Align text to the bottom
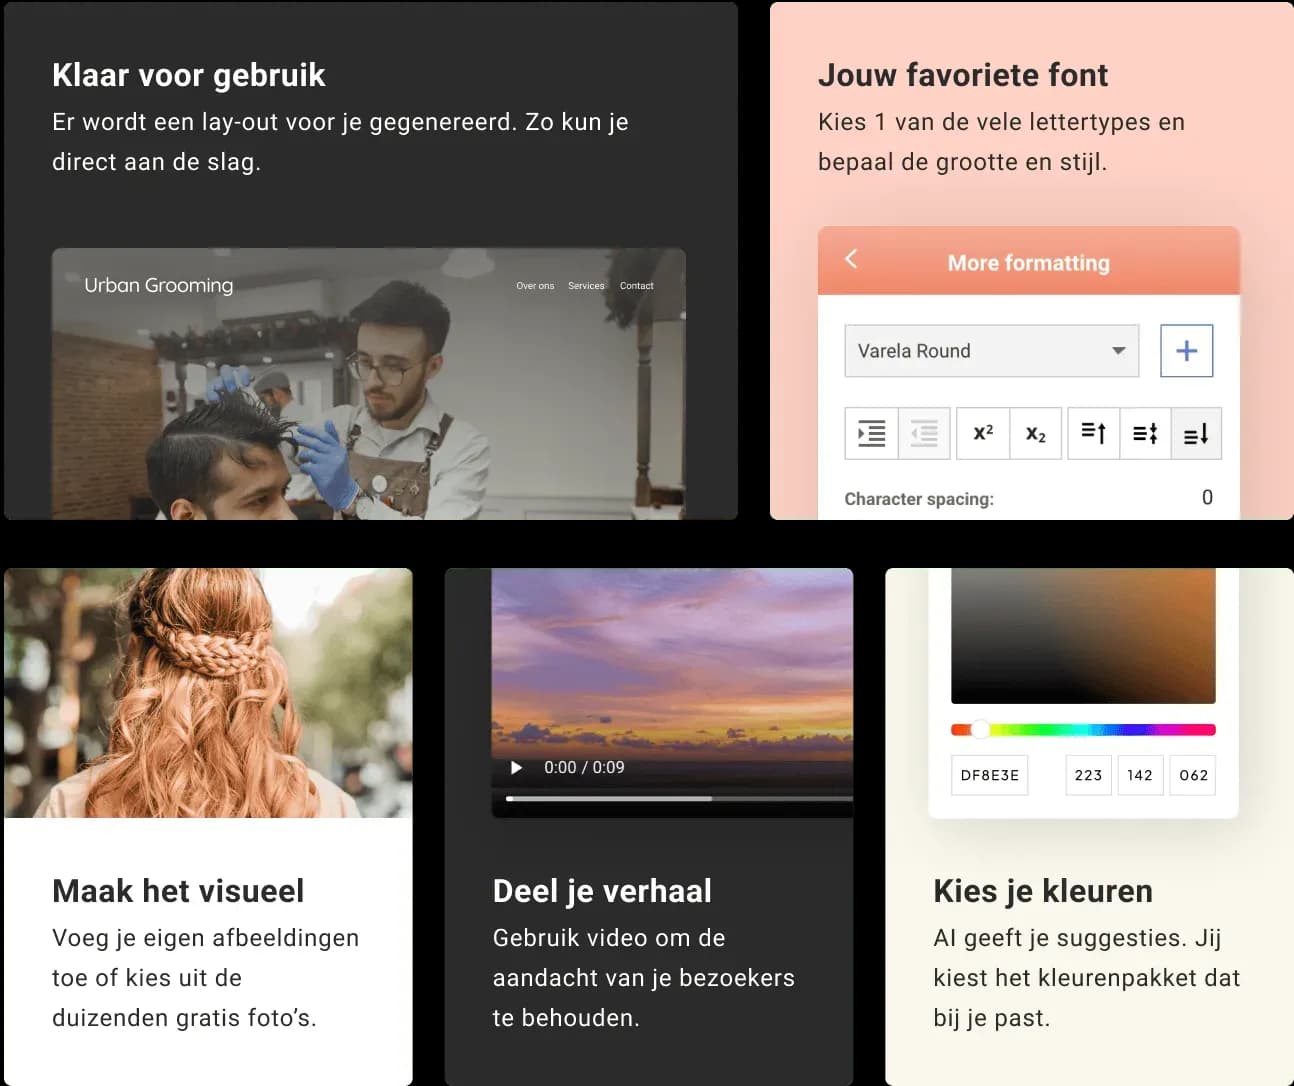This screenshot has height=1086, width=1294. click(1196, 434)
